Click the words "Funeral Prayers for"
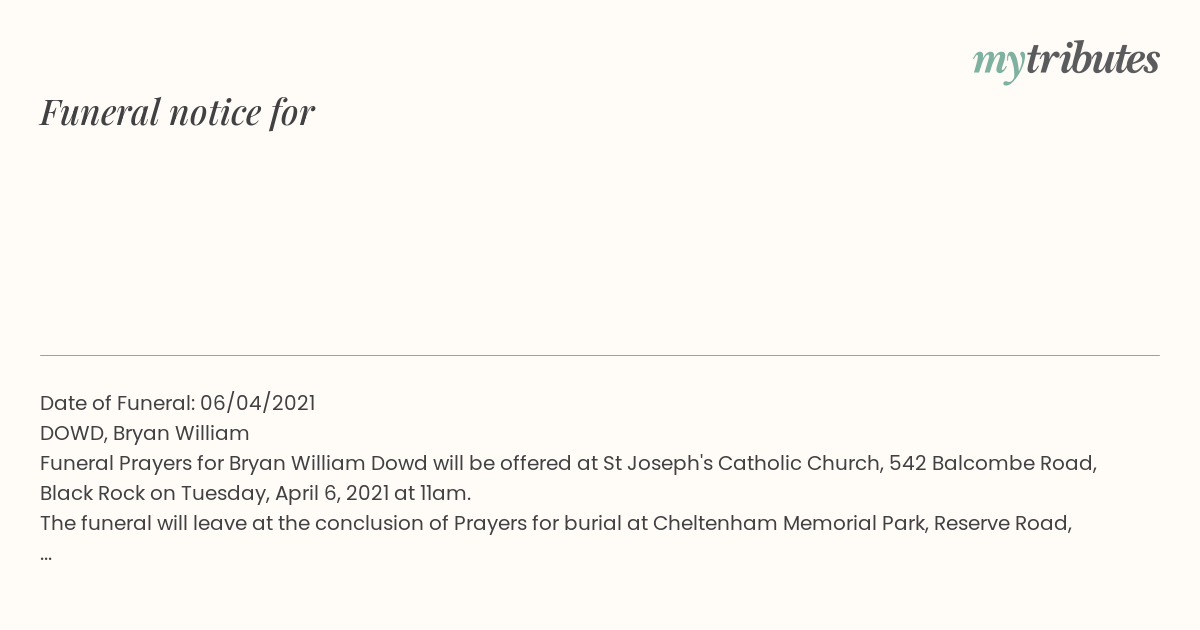This screenshot has height=630, width=1200. [x=132, y=463]
